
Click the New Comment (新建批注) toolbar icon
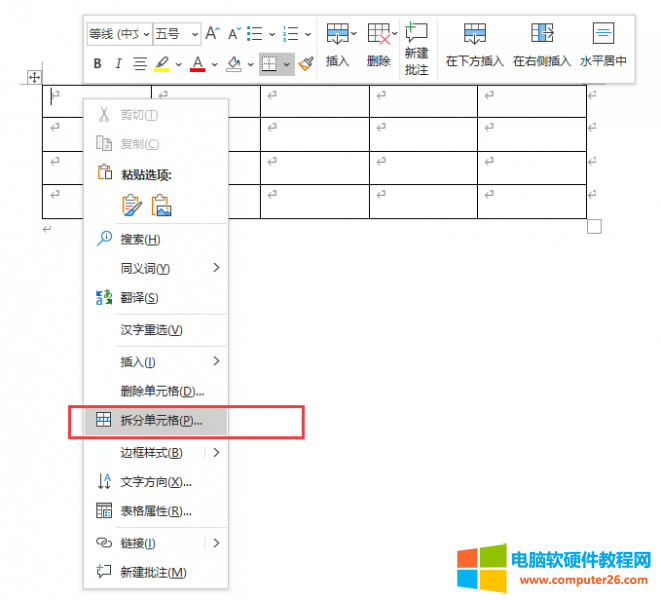[416, 48]
